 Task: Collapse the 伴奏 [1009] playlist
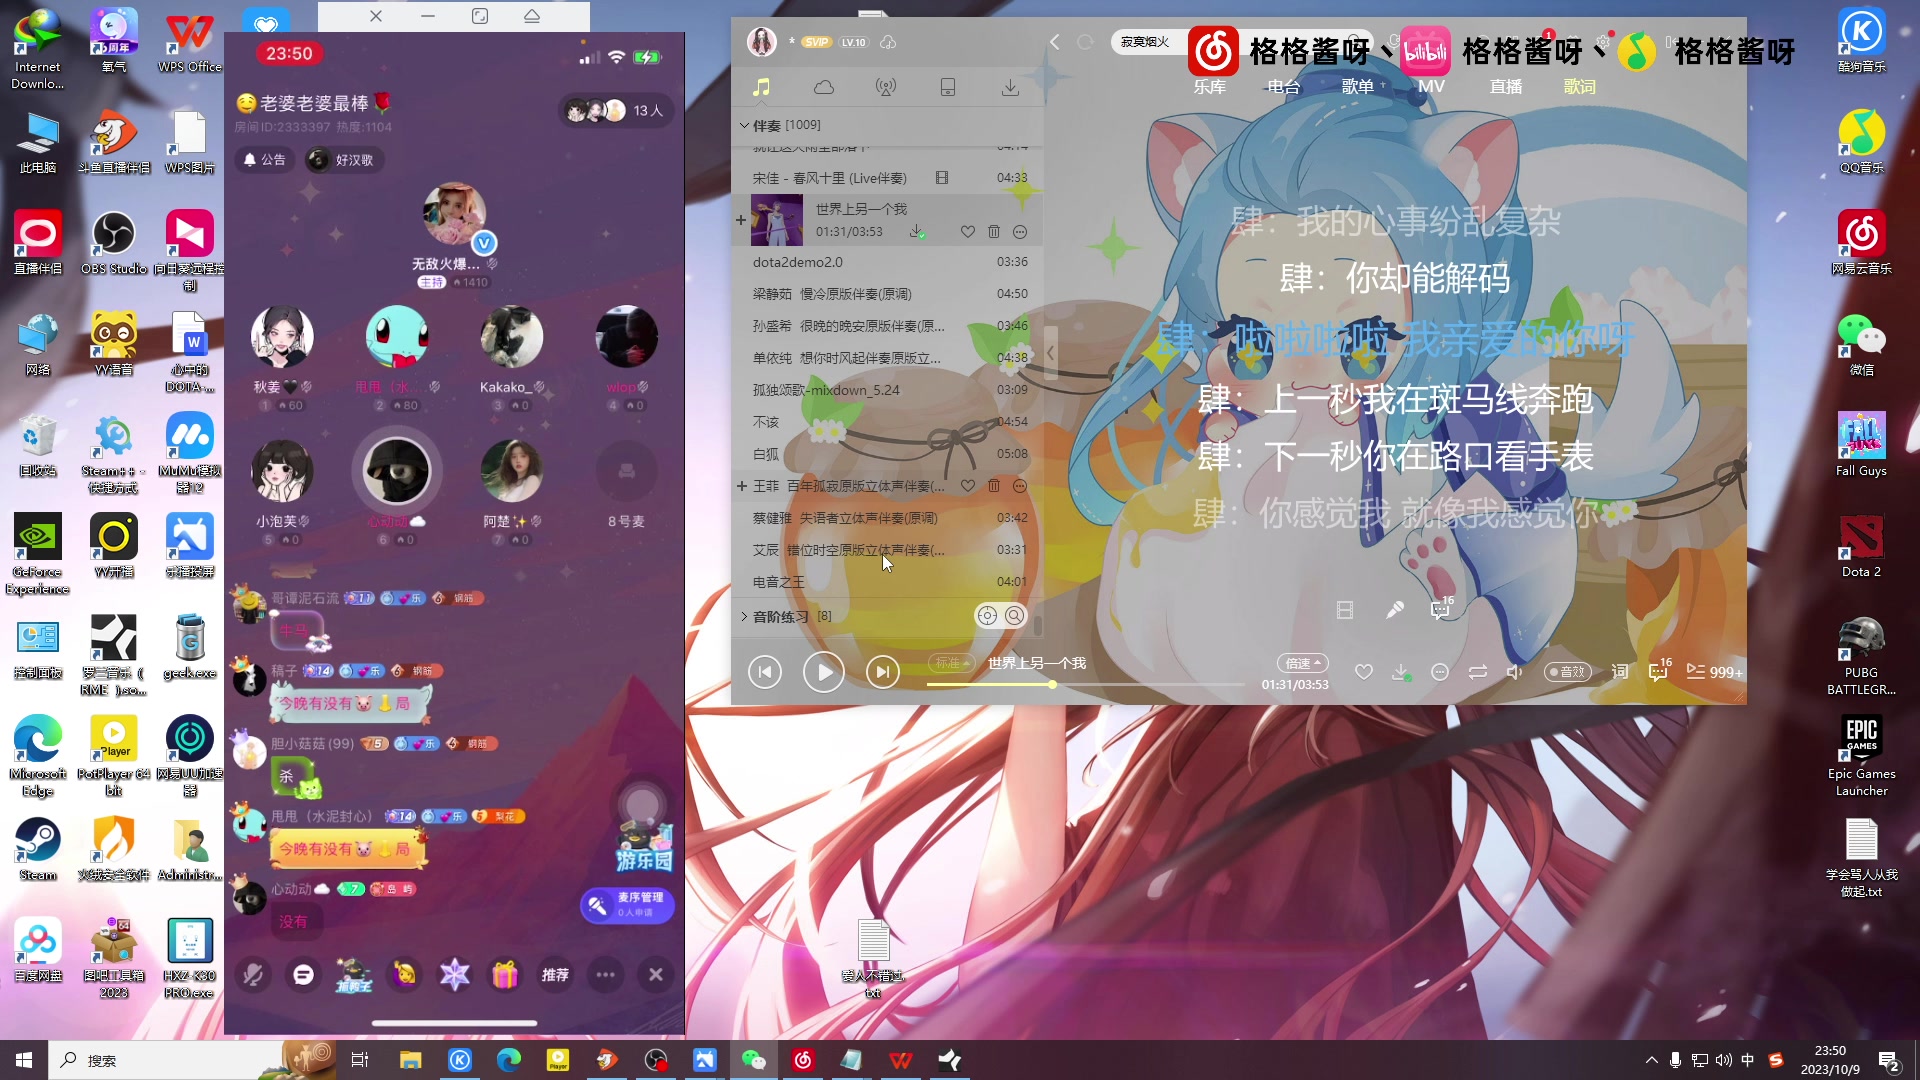[744, 125]
